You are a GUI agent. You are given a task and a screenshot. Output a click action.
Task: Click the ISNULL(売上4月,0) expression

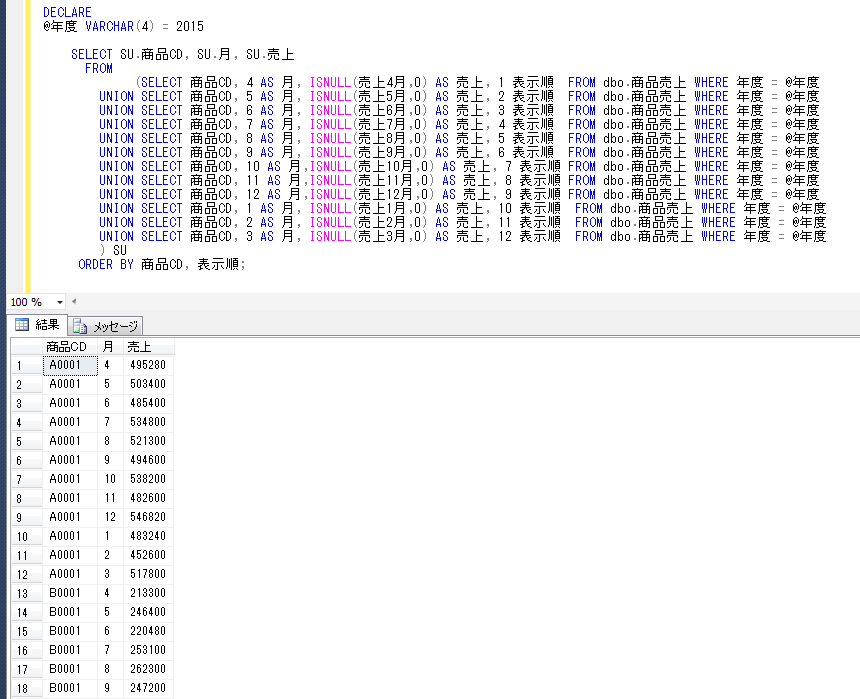[x=369, y=82]
